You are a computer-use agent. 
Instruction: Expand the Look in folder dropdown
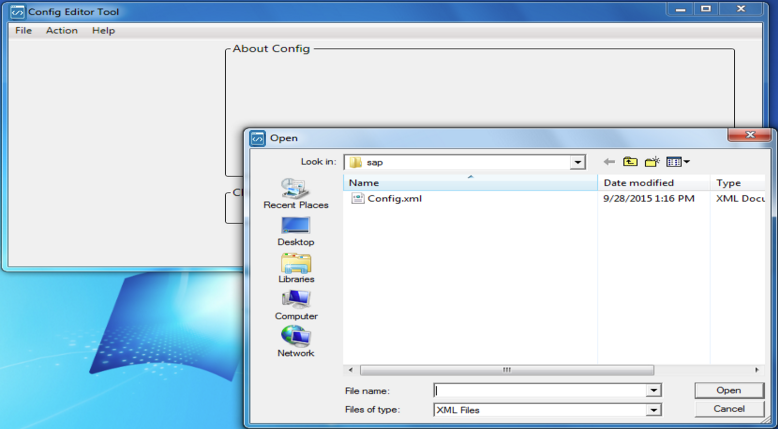tap(577, 162)
